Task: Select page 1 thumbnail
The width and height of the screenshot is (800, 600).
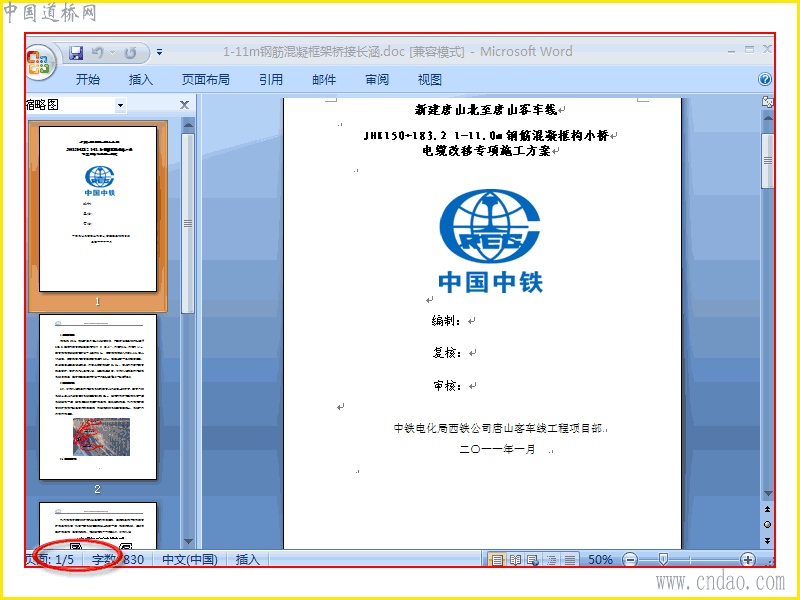Action: tap(98, 209)
